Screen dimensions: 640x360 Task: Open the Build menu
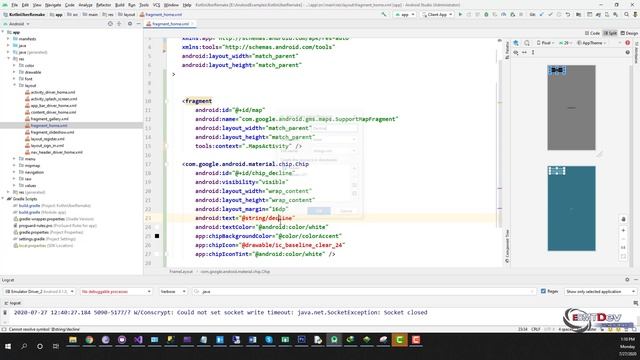coord(120,5)
